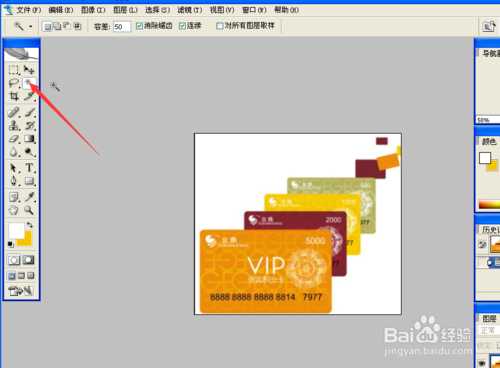Select the Type (T) tool

pos(29,167)
